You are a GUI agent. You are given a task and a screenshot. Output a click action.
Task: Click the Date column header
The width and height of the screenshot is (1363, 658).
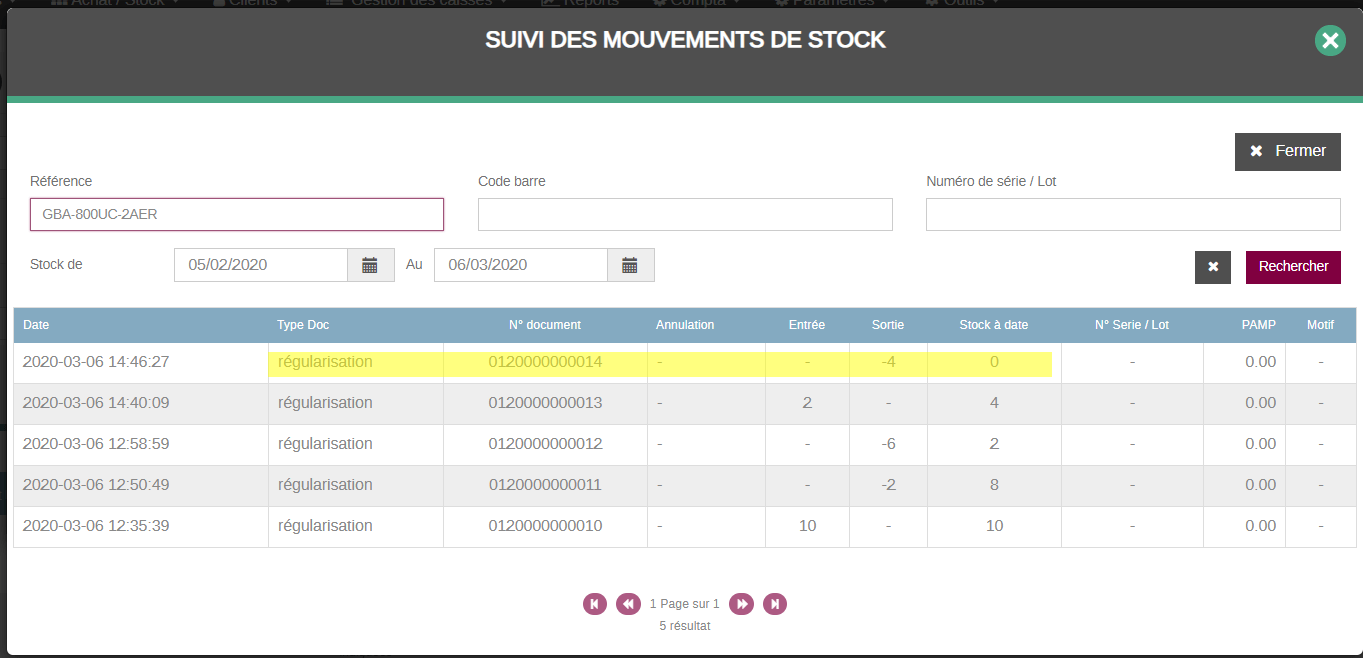[x=36, y=325]
